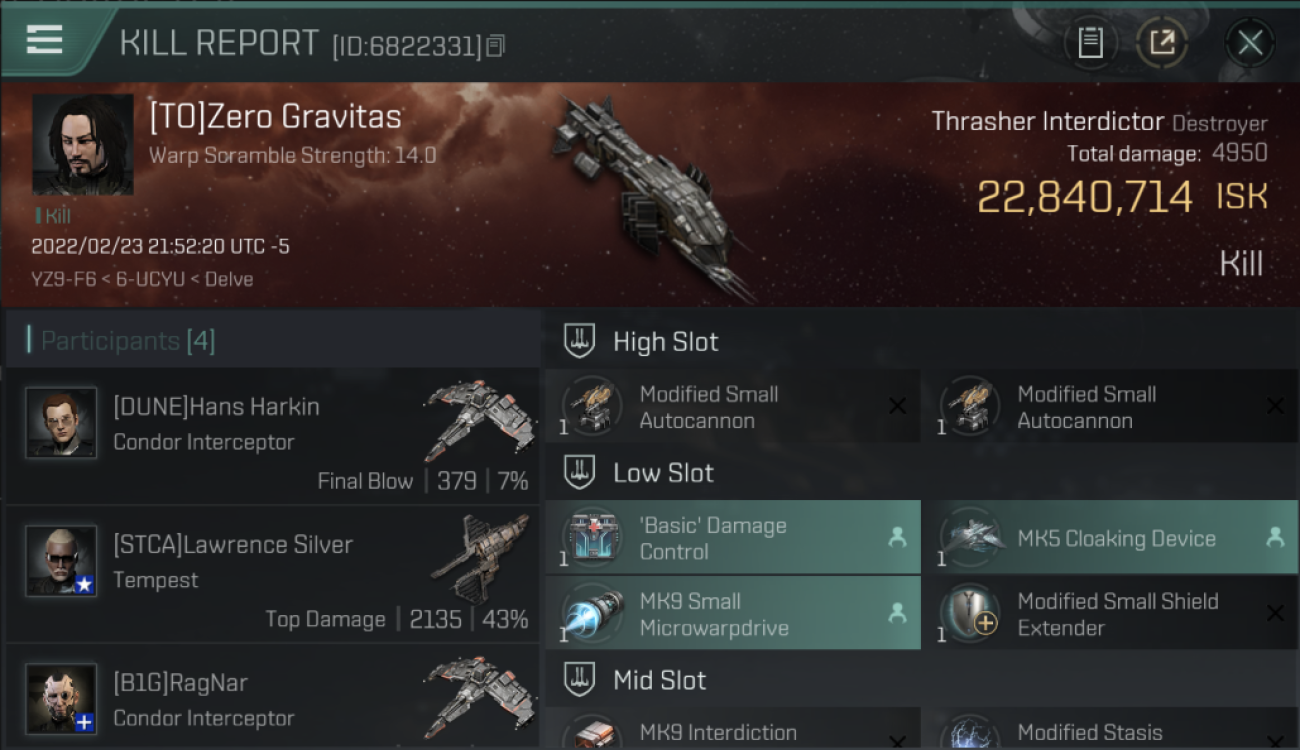Select the MK5 Cloaking Device icon
Screen dimensions: 1300x750
point(970,538)
